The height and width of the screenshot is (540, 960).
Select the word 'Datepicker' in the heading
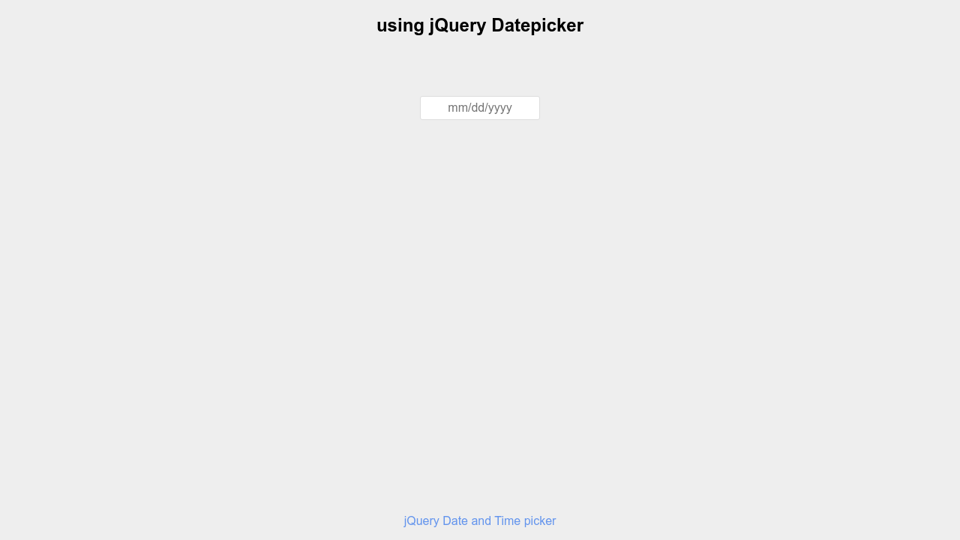[x=537, y=26]
